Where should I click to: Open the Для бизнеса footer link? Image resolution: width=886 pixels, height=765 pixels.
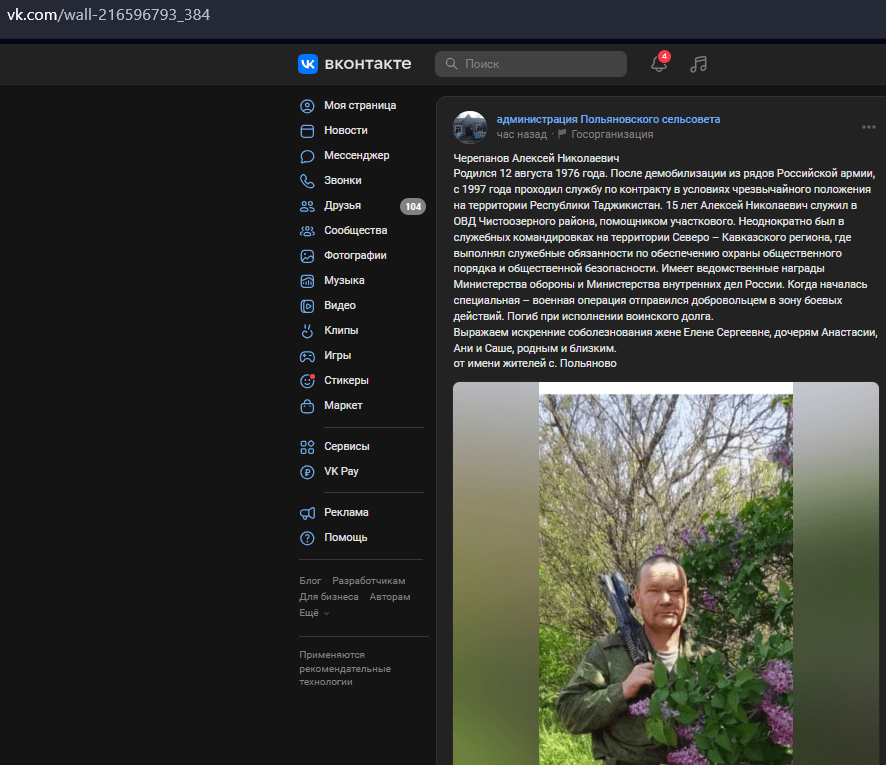[x=329, y=597]
